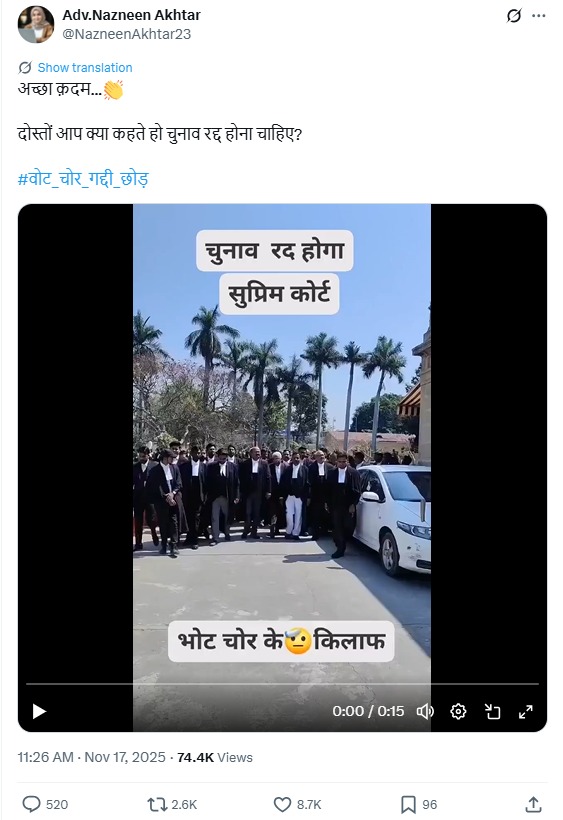This screenshot has height=820, width=563.
Task: Seek on the video progress bar
Action: [x=282, y=684]
